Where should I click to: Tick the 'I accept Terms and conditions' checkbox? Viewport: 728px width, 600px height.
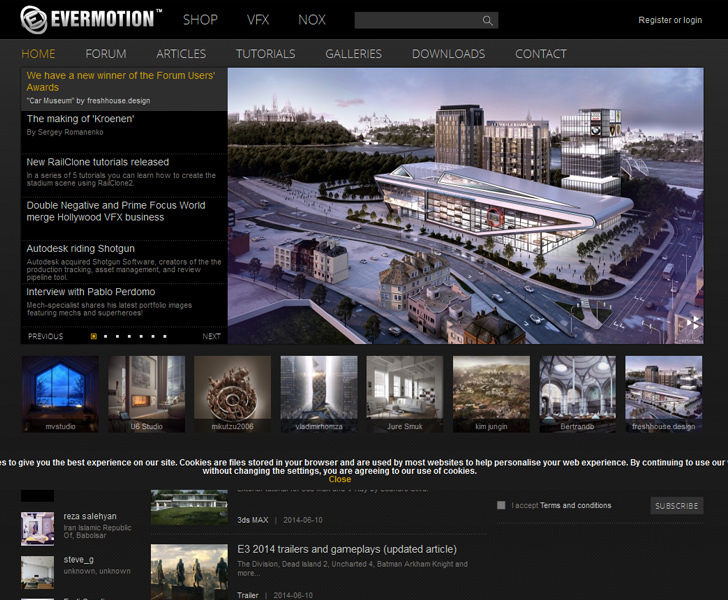pyautogui.click(x=501, y=505)
